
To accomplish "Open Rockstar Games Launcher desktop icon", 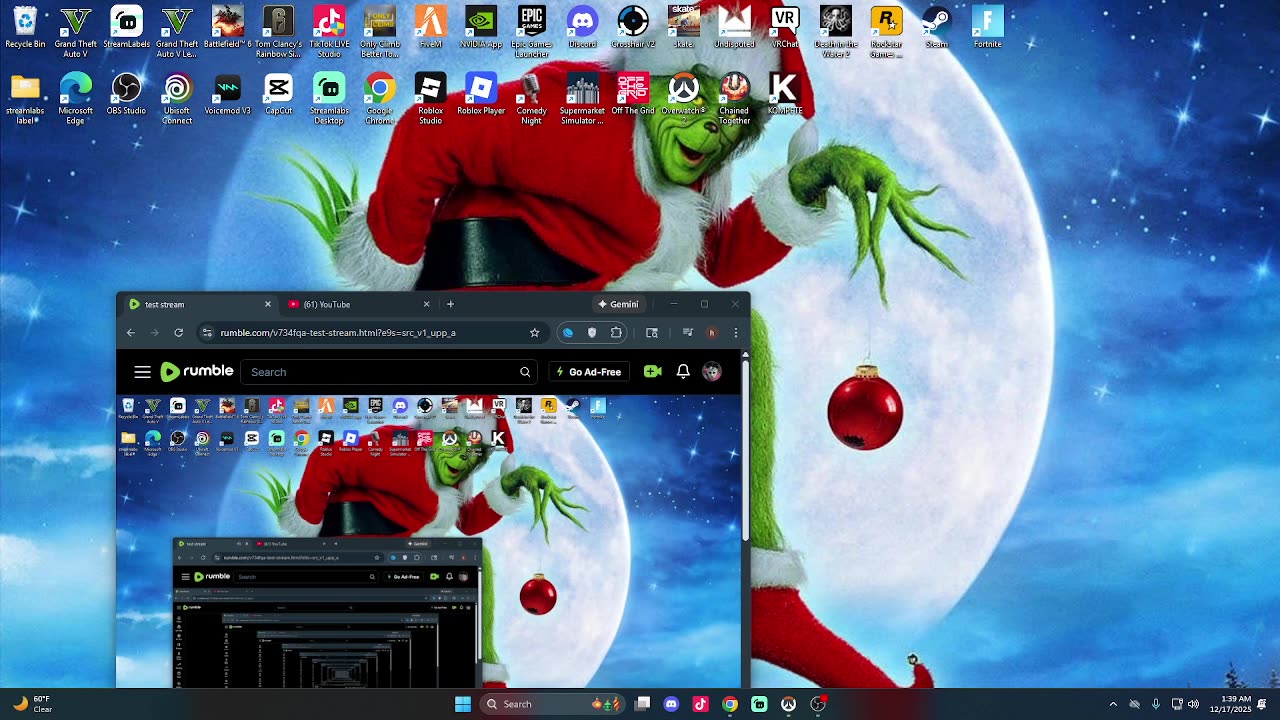I will [886, 32].
